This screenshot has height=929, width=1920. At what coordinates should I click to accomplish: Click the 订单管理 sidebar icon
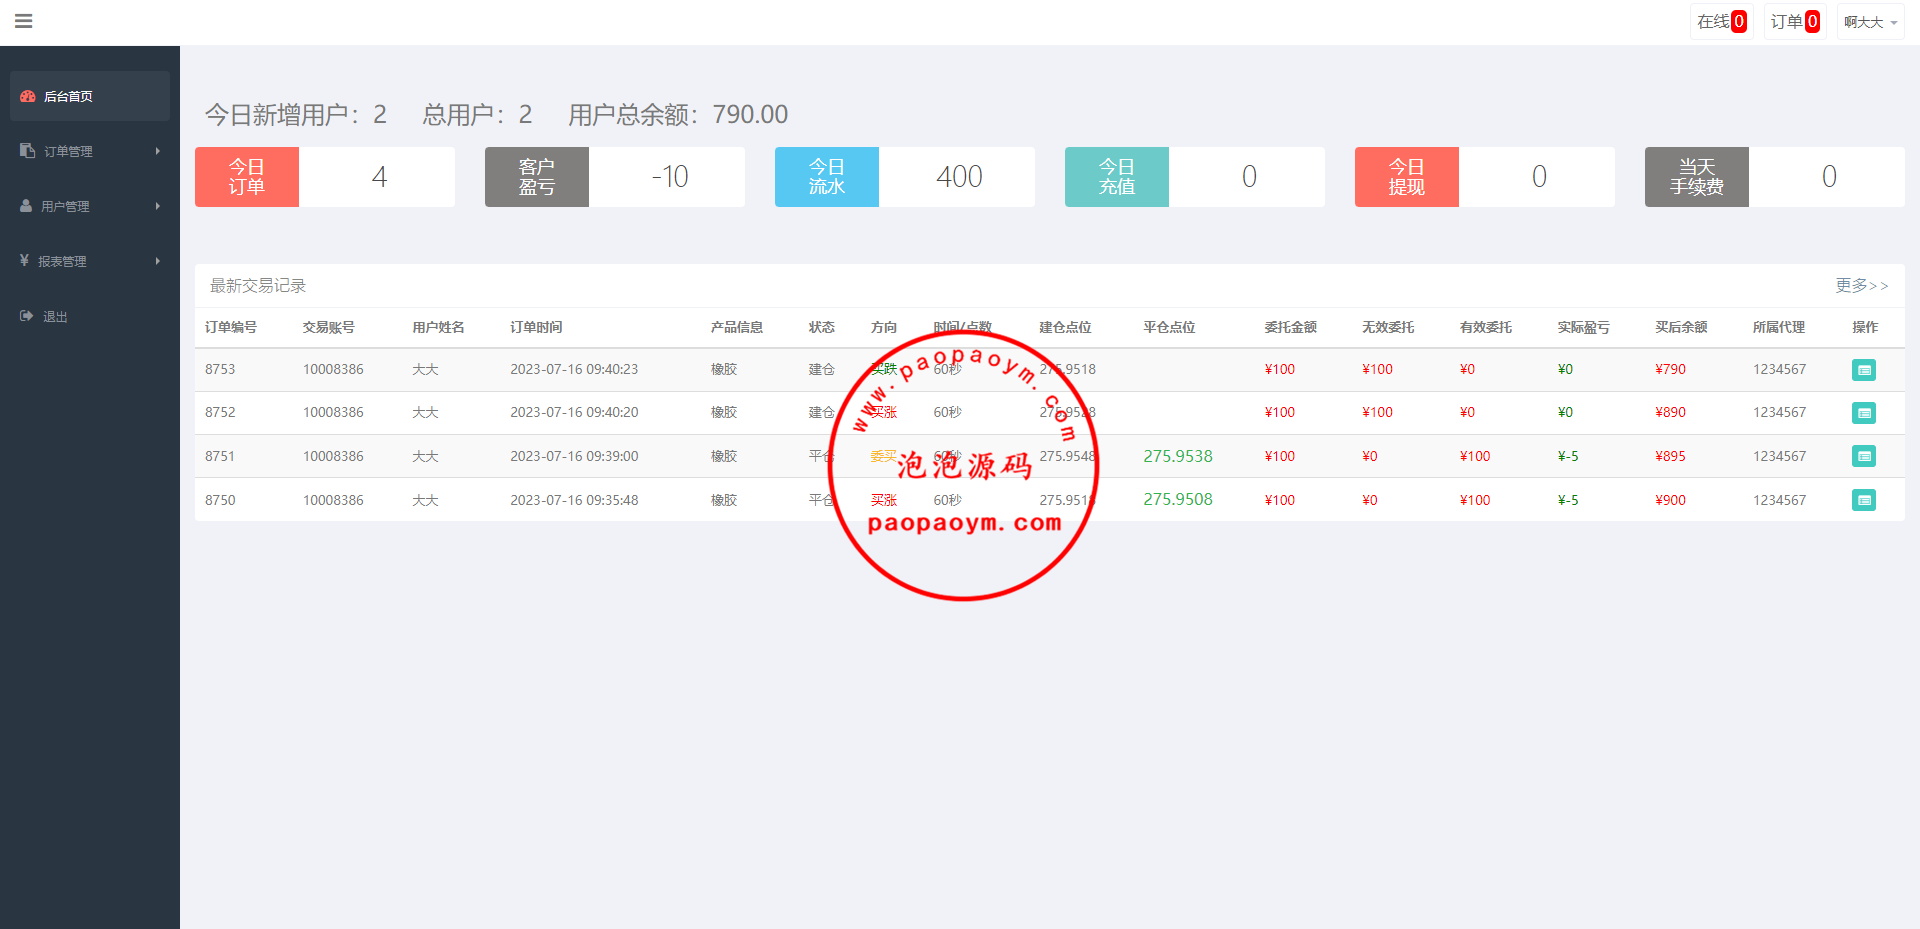click(27, 151)
